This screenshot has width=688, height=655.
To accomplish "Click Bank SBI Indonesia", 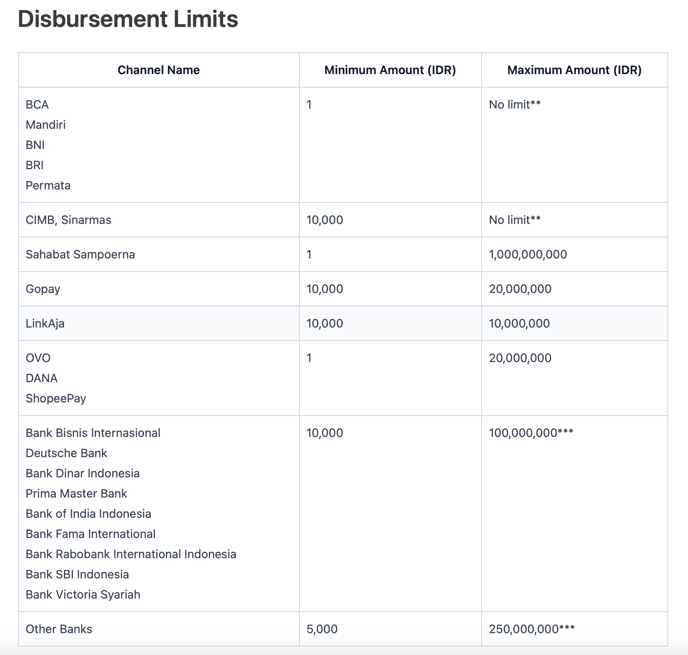I will [x=77, y=575].
